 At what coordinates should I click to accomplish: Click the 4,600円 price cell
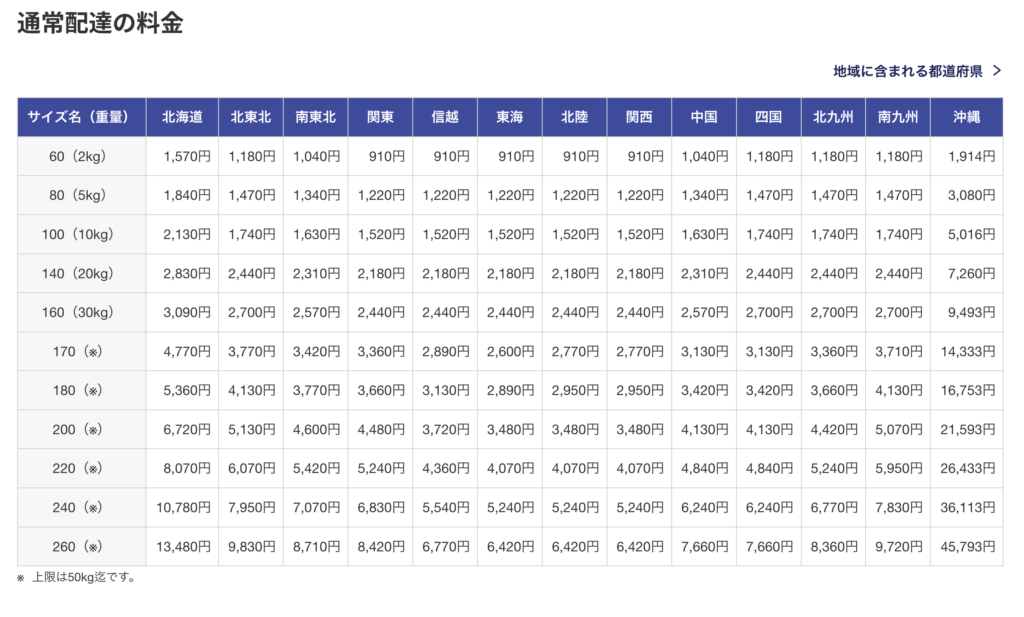[x=315, y=429]
